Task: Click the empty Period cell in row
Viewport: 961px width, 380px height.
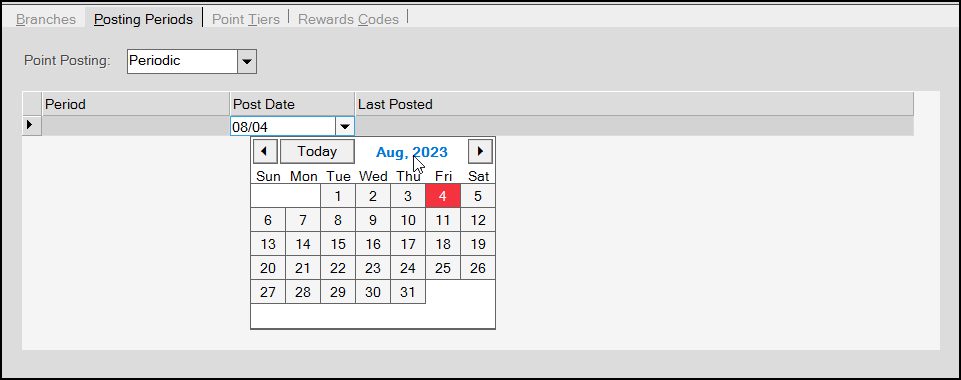Action: coord(136,126)
